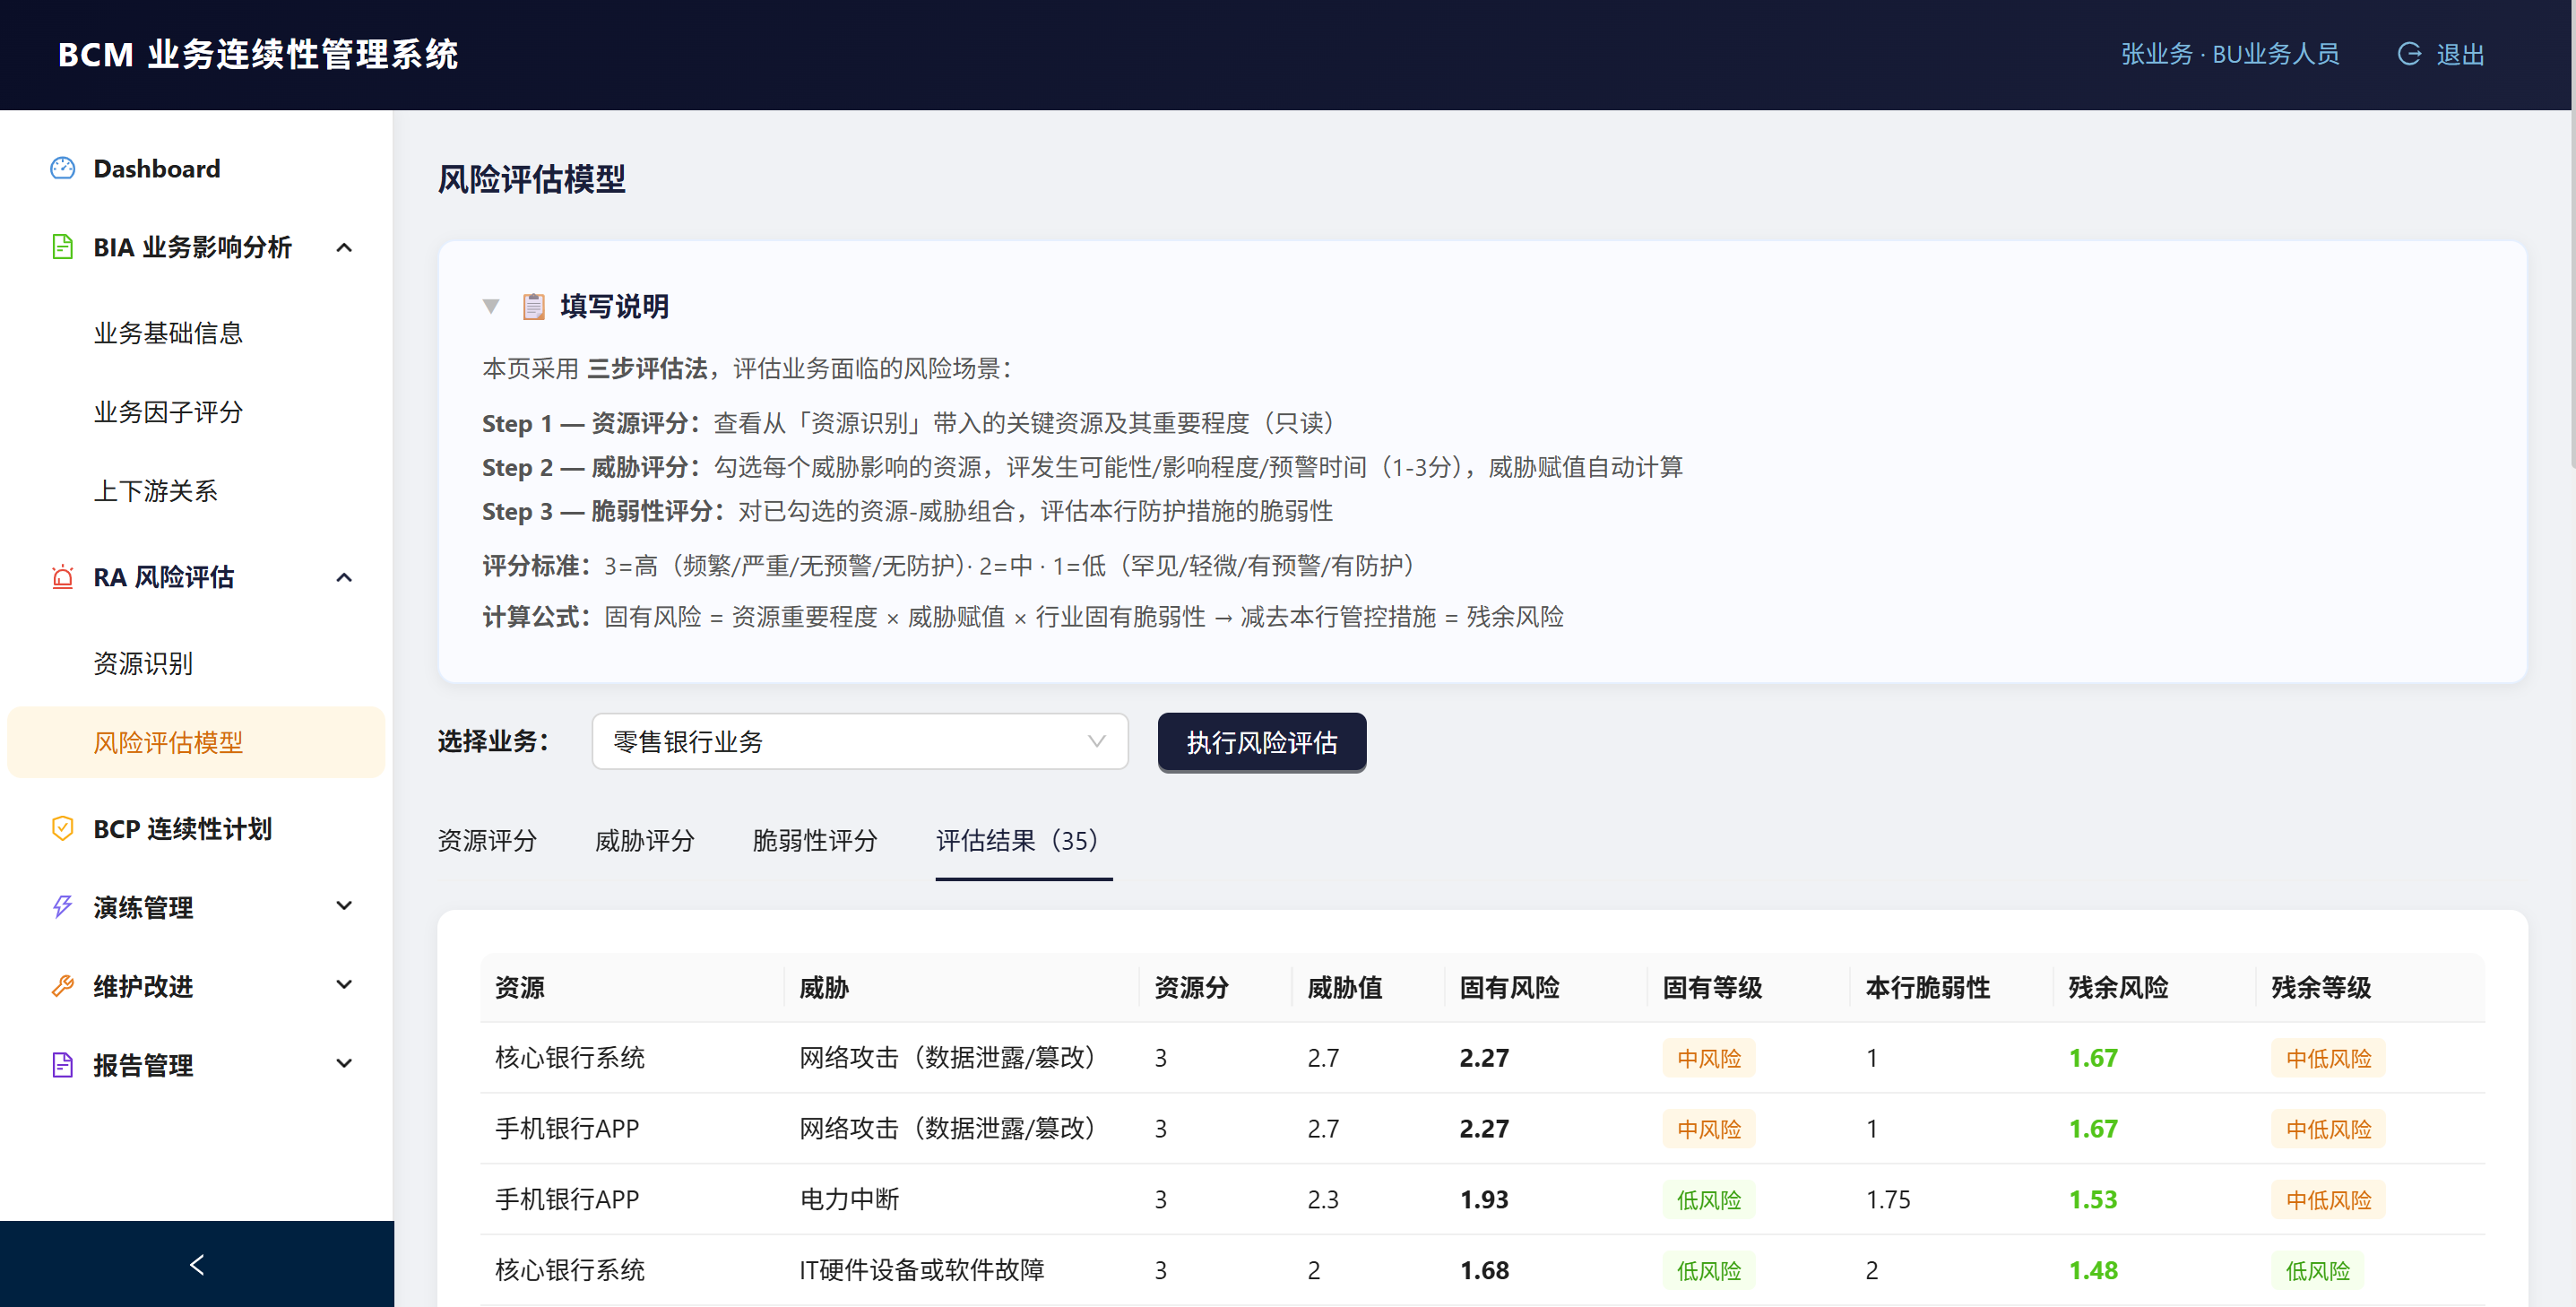Screen dimensions: 2576x1307
Task: Collapse the RA 风险评估 menu chevron
Action: click(x=344, y=577)
